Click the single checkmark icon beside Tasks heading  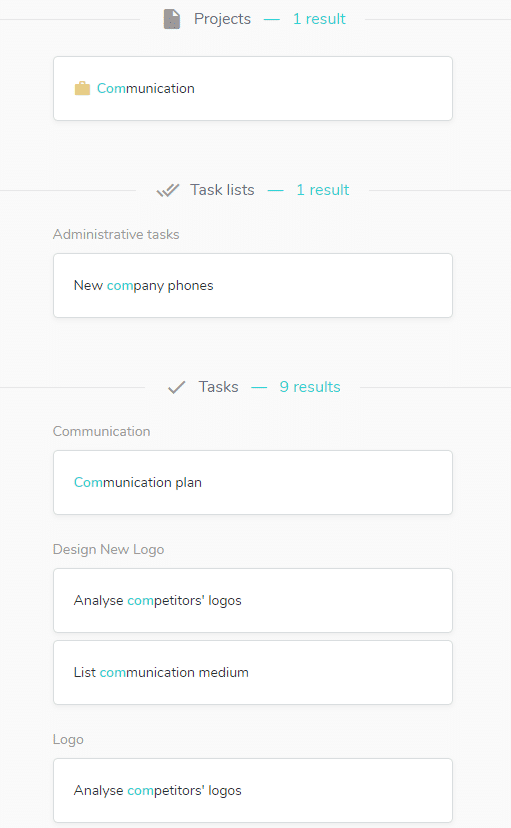coord(176,387)
